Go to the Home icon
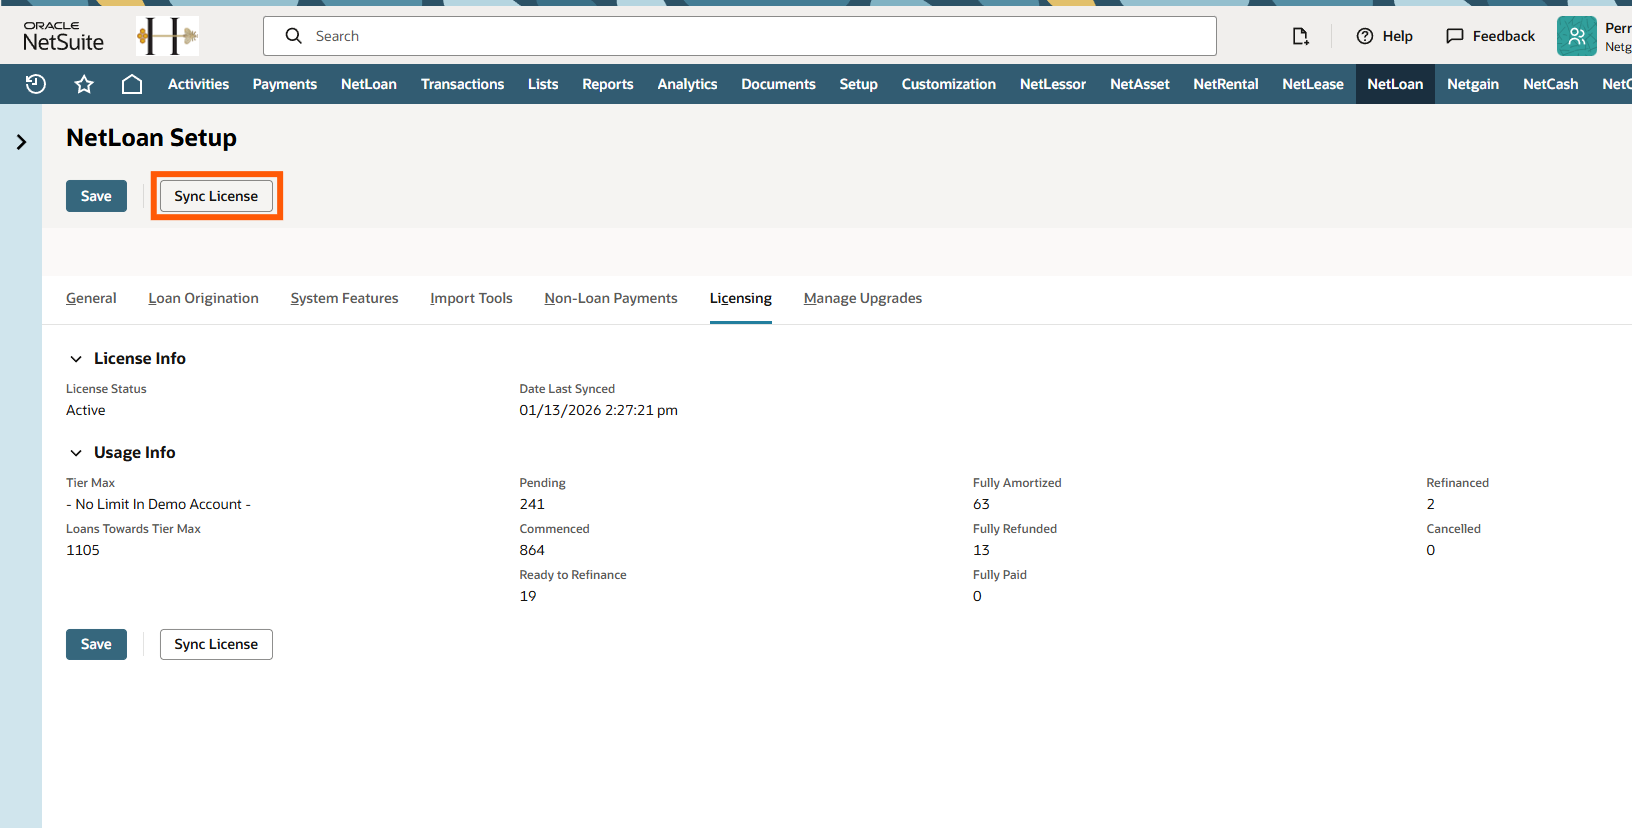The image size is (1632, 828). point(131,84)
